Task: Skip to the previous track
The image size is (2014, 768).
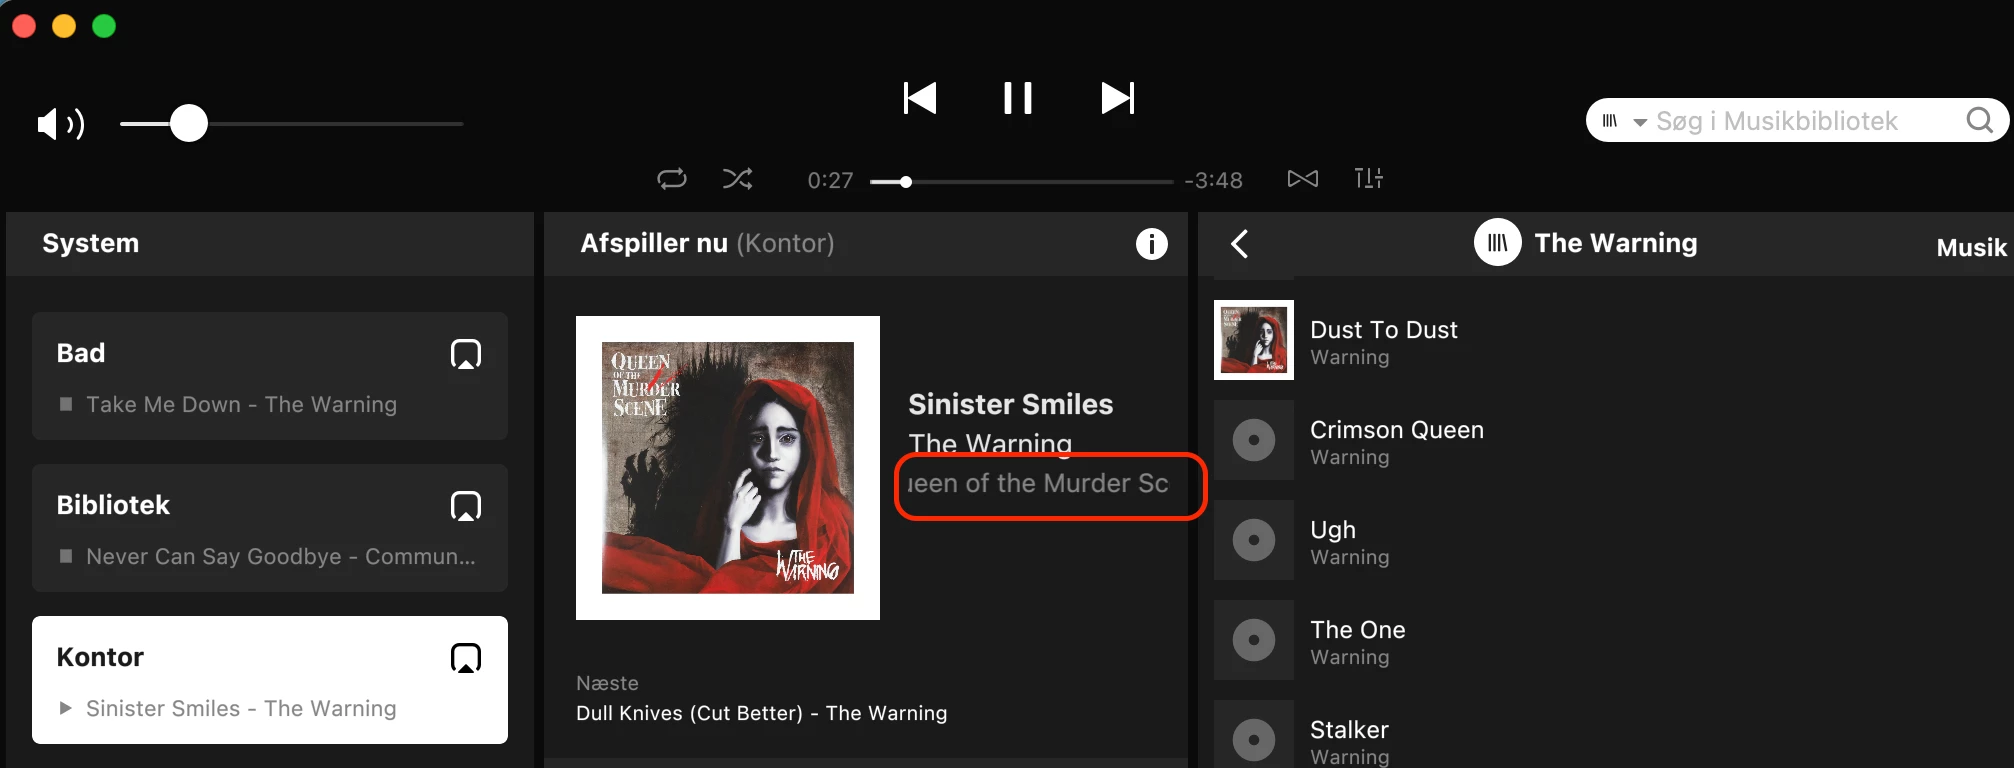Action: point(920,98)
